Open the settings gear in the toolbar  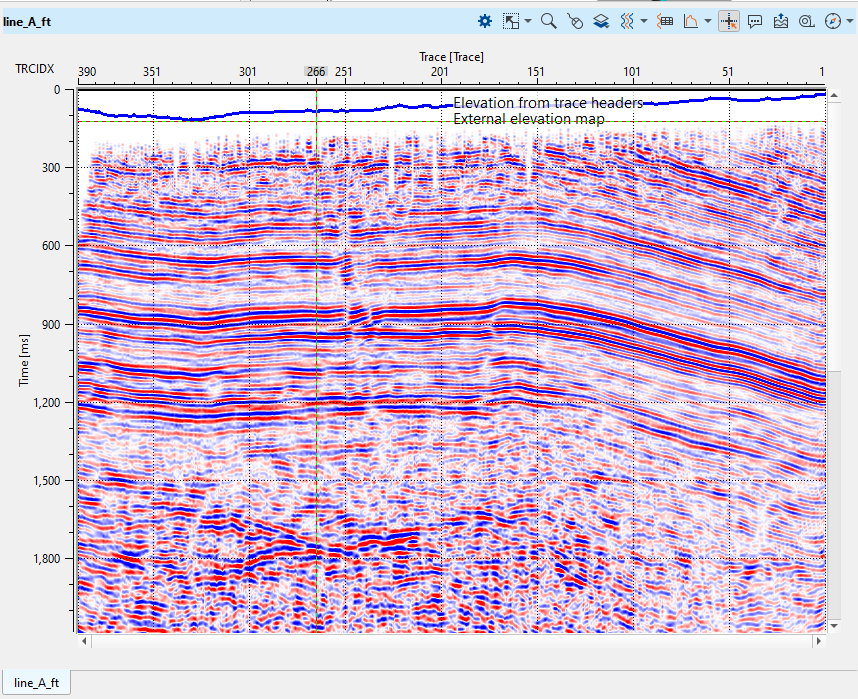click(x=485, y=21)
